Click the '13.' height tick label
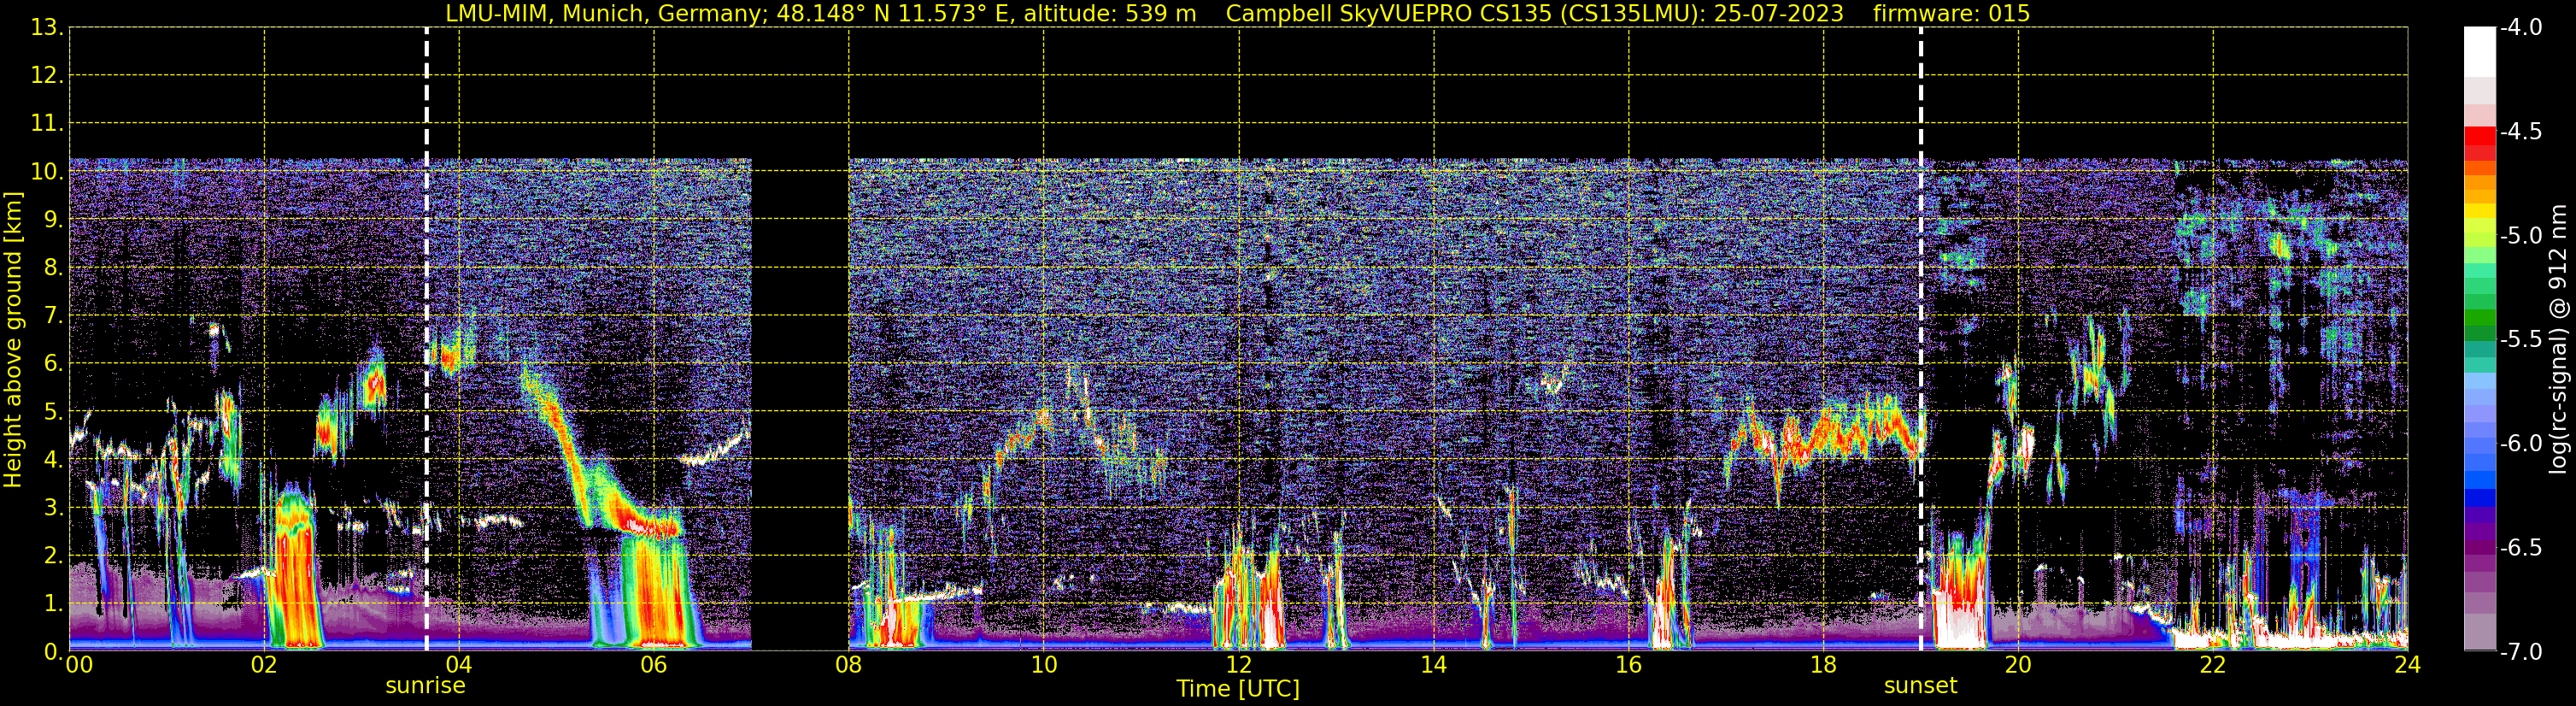Image resolution: width=2576 pixels, height=706 pixels. (47, 28)
